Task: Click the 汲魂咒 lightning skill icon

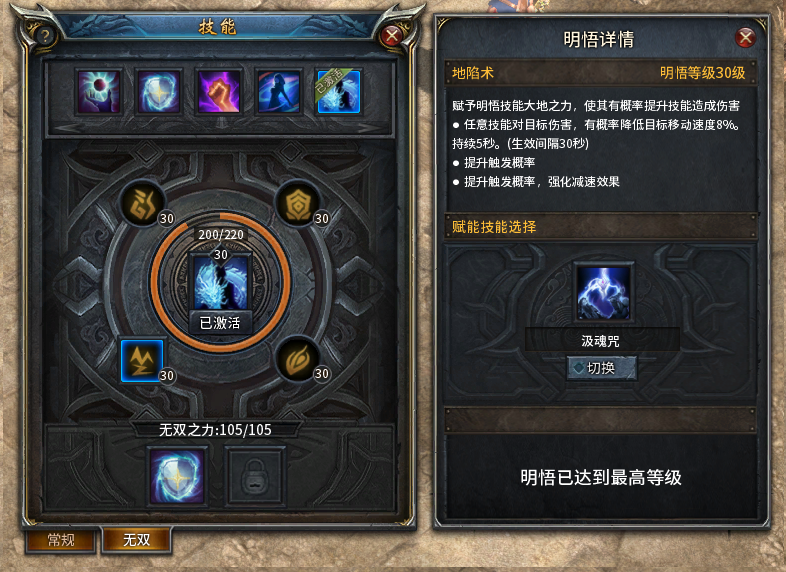Action: [603, 292]
